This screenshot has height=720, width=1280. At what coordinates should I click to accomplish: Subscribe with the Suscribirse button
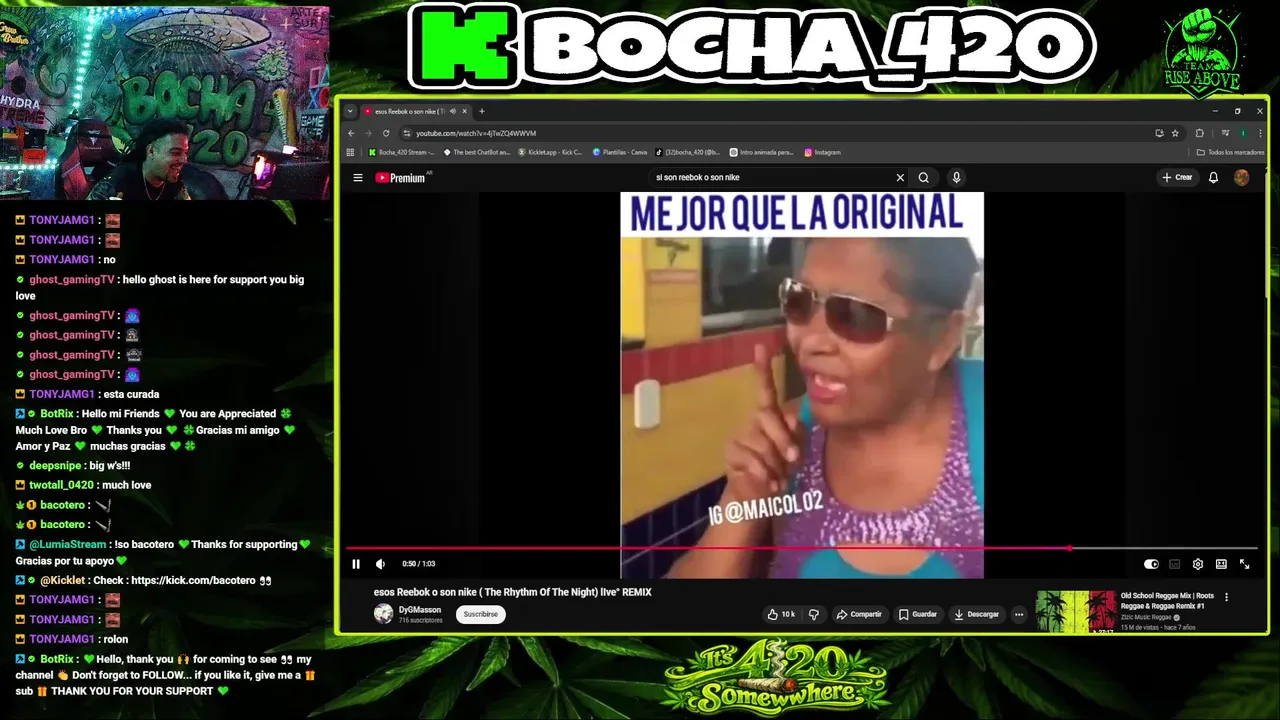point(481,614)
